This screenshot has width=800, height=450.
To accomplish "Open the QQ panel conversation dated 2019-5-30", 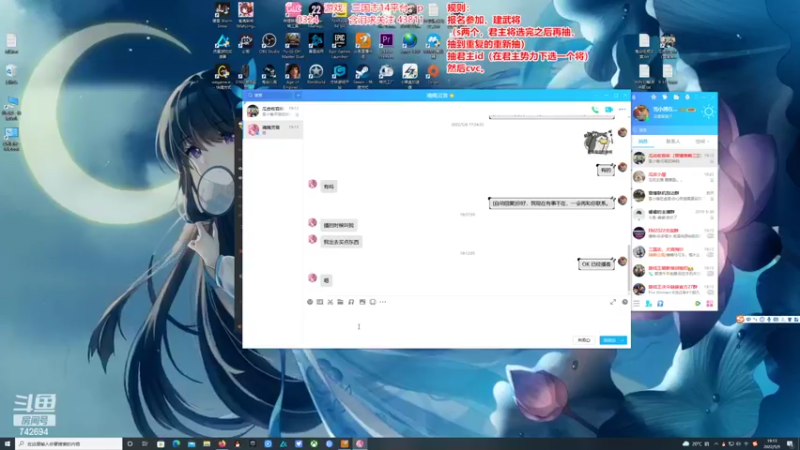I will click(674, 214).
